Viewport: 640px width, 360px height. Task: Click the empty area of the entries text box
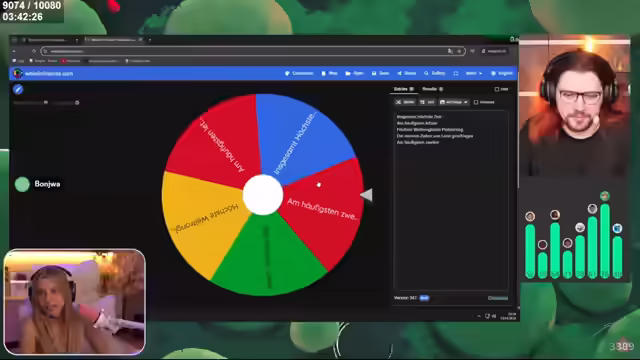[451, 216]
